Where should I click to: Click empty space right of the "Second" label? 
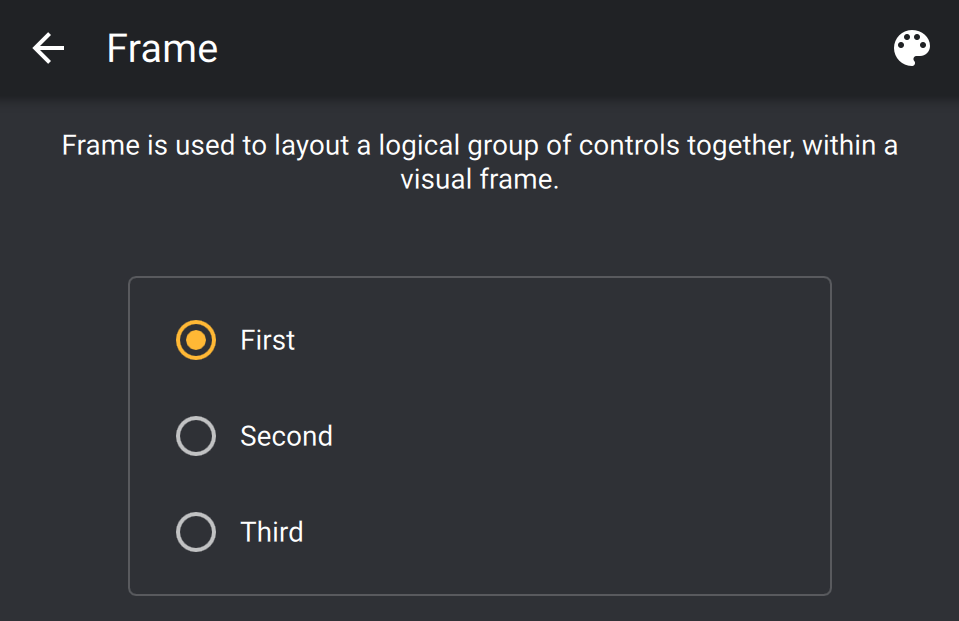pyautogui.click(x=580, y=436)
